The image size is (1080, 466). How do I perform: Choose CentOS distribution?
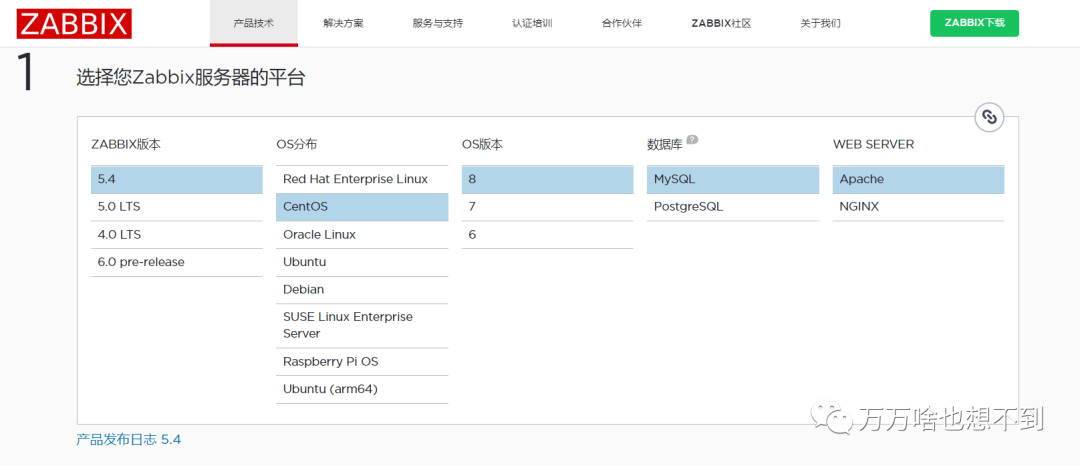(362, 206)
